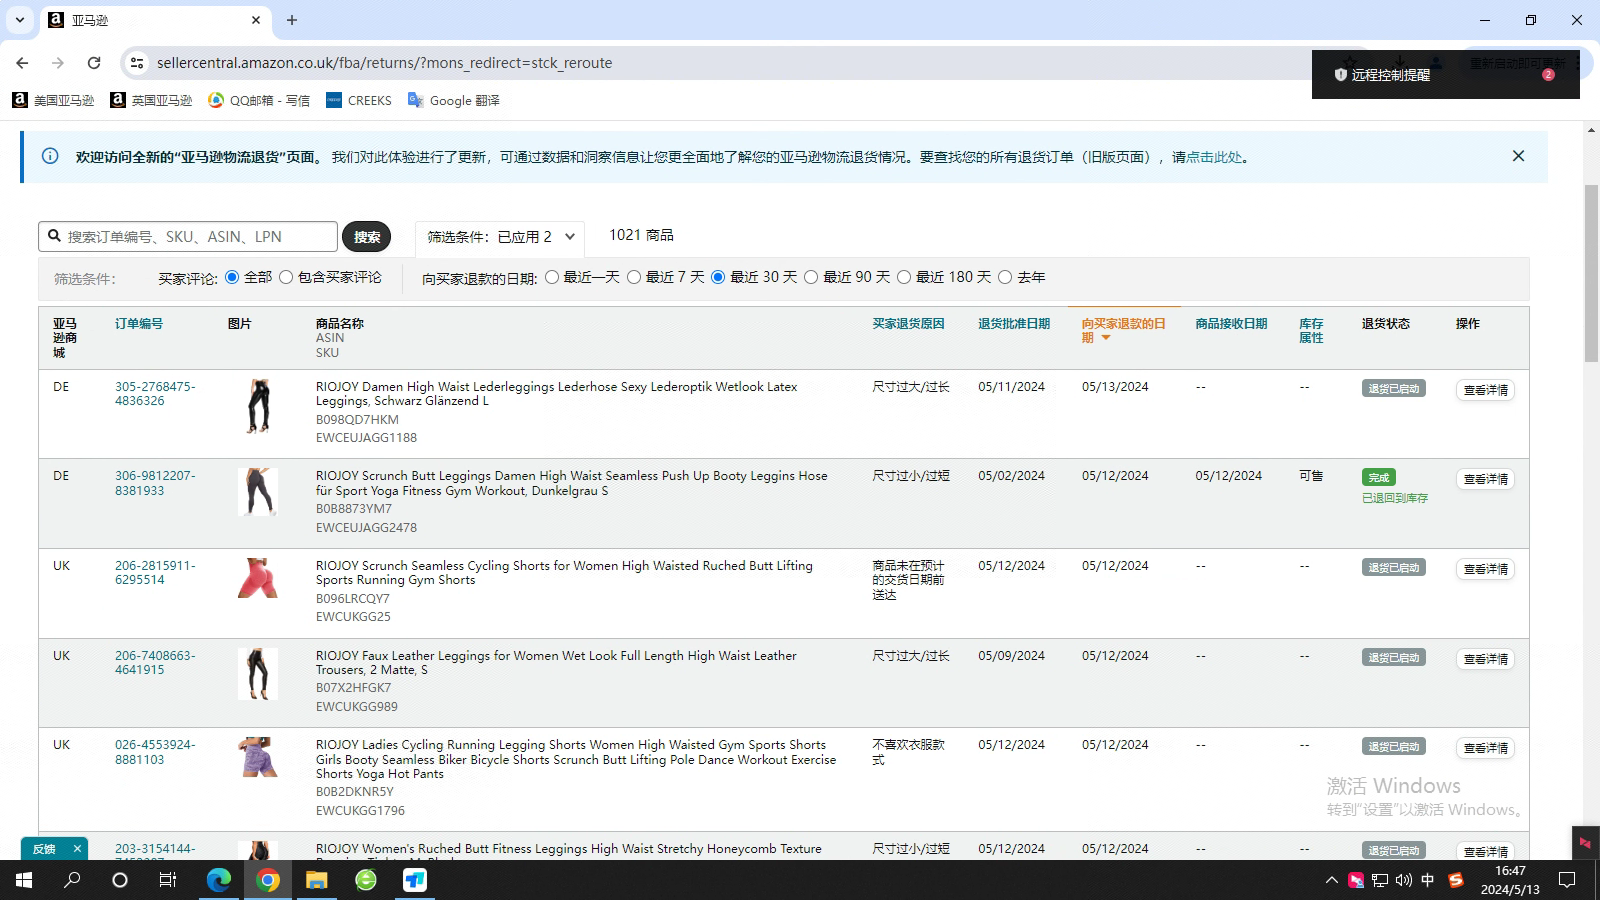
Task: Open Windows Start menu
Action: (23, 880)
